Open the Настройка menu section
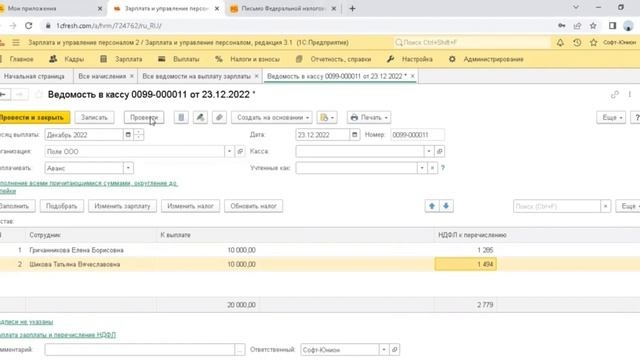 [x=409, y=59]
